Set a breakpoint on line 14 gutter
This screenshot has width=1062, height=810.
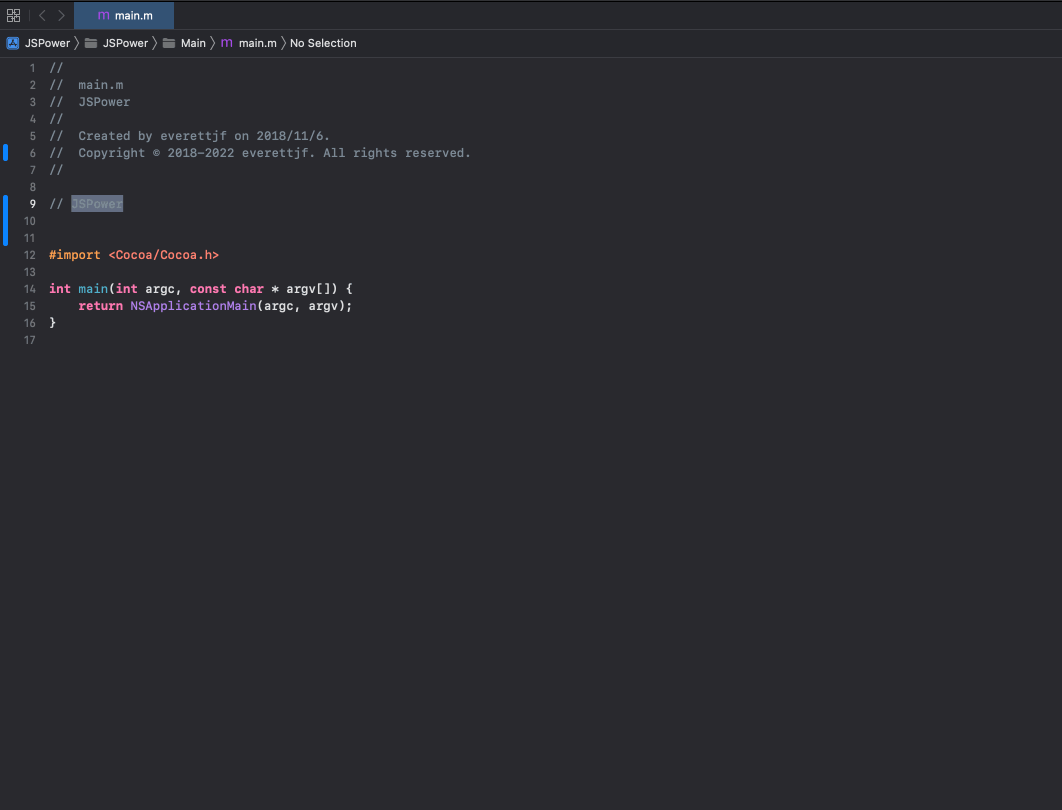click(29, 288)
